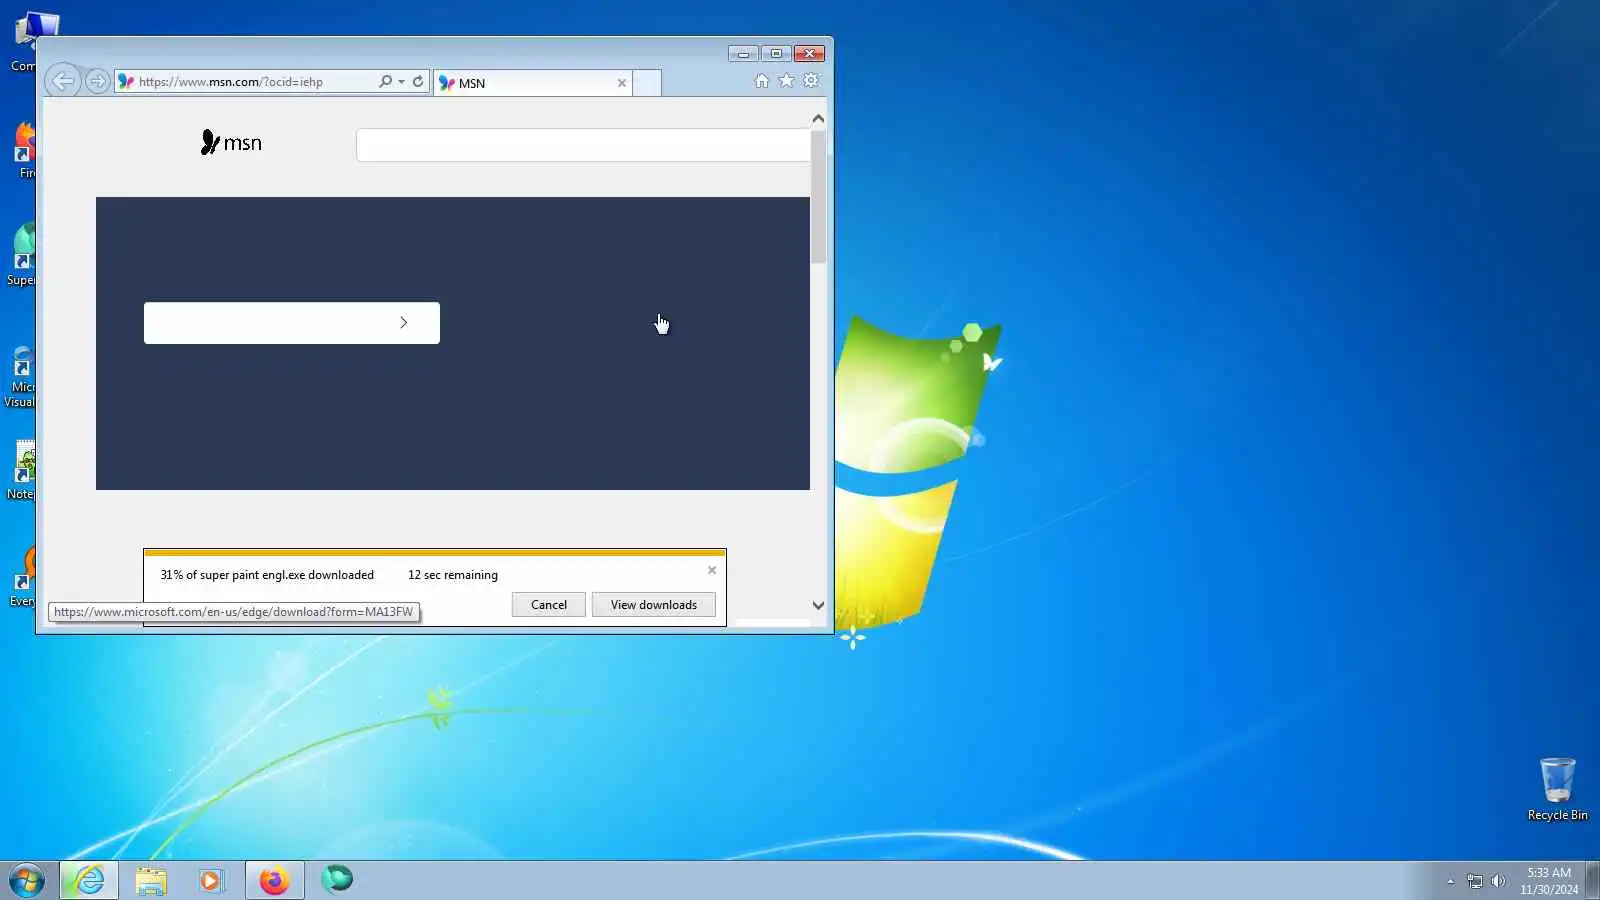Select the Notepad++ desktop shortcut
Screen dimensions: 1600x900
click(x=22, y=470)
